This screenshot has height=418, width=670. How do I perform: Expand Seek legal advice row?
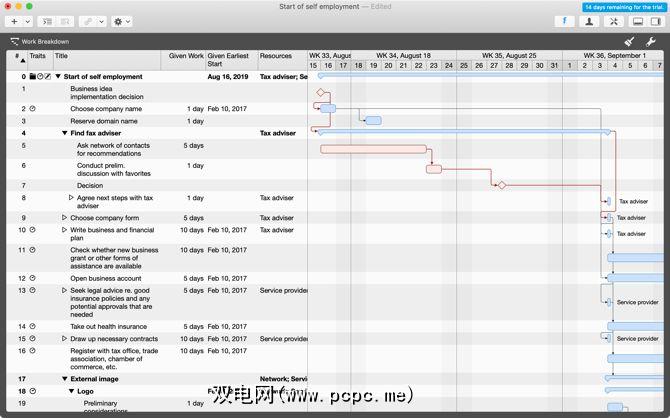tap(65, 290)
